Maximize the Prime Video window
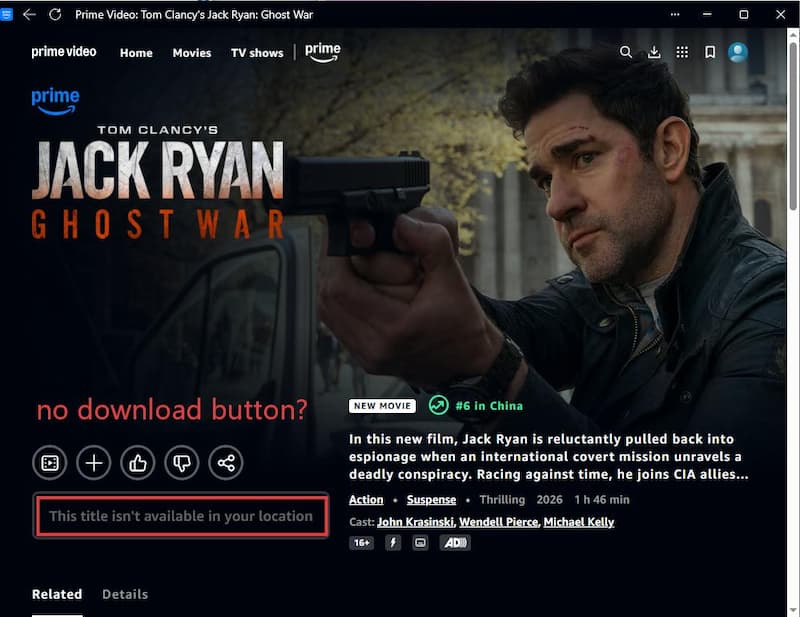Viewport: 800px width, 617px height. tap(744, 14)
